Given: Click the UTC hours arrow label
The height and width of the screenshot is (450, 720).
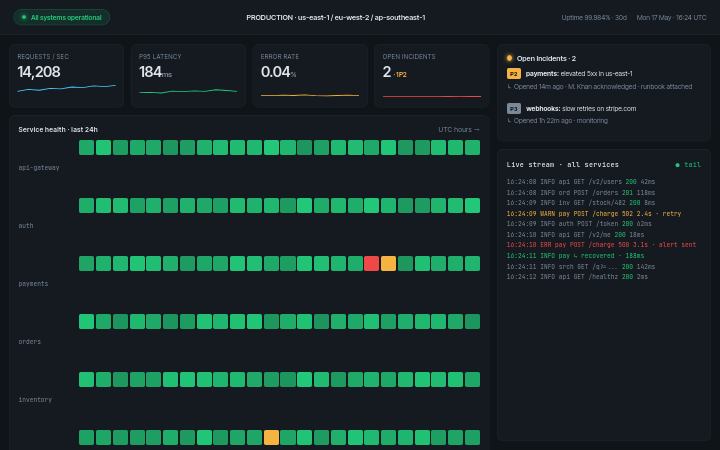Looking at the screenshot, I should pyautogui.click(x=459, y=129).
